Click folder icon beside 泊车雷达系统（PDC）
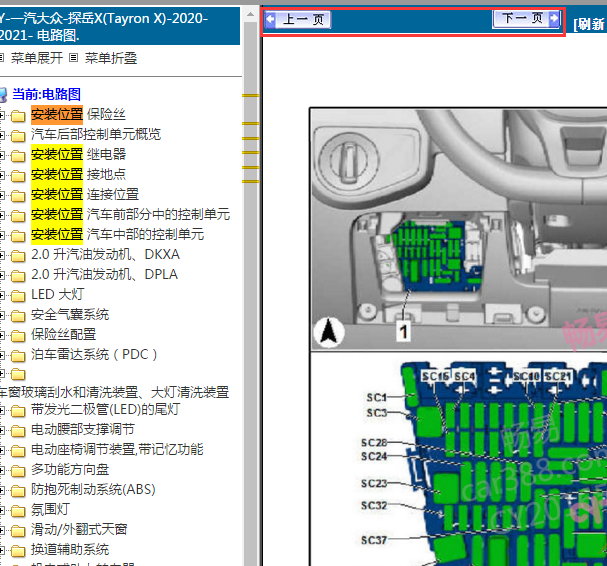This screenshot has height=566, width=607. tap(18, 355)
